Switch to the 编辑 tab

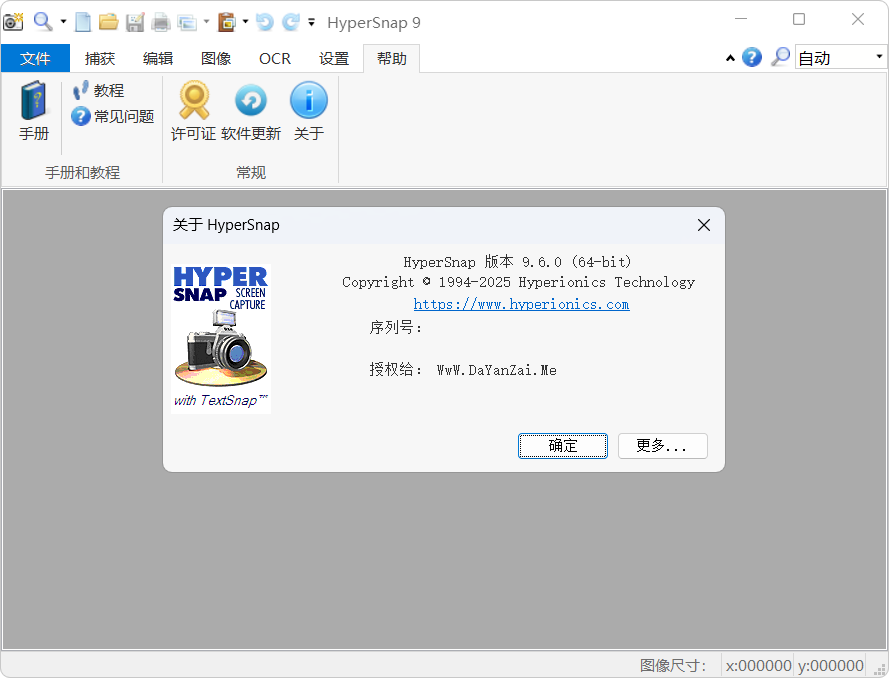coord(158,58)
